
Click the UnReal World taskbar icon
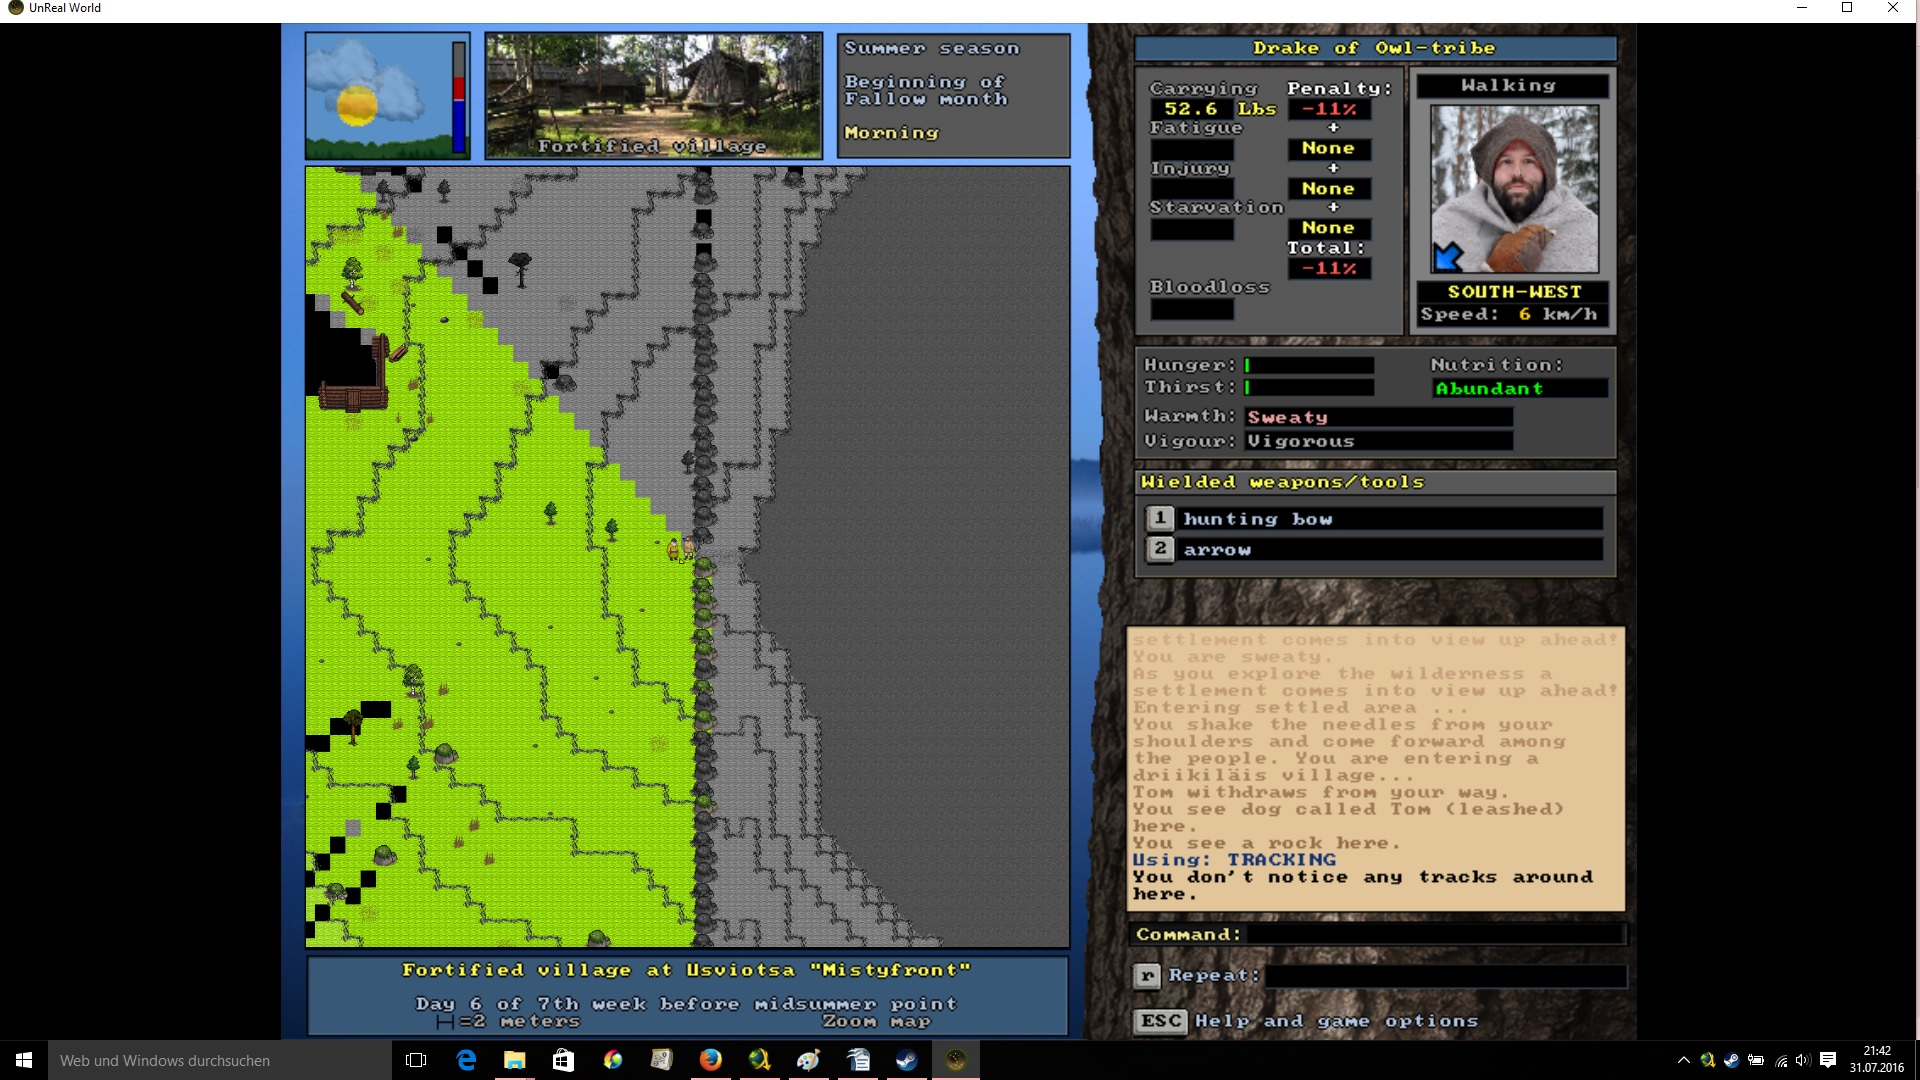point(956,1060)
